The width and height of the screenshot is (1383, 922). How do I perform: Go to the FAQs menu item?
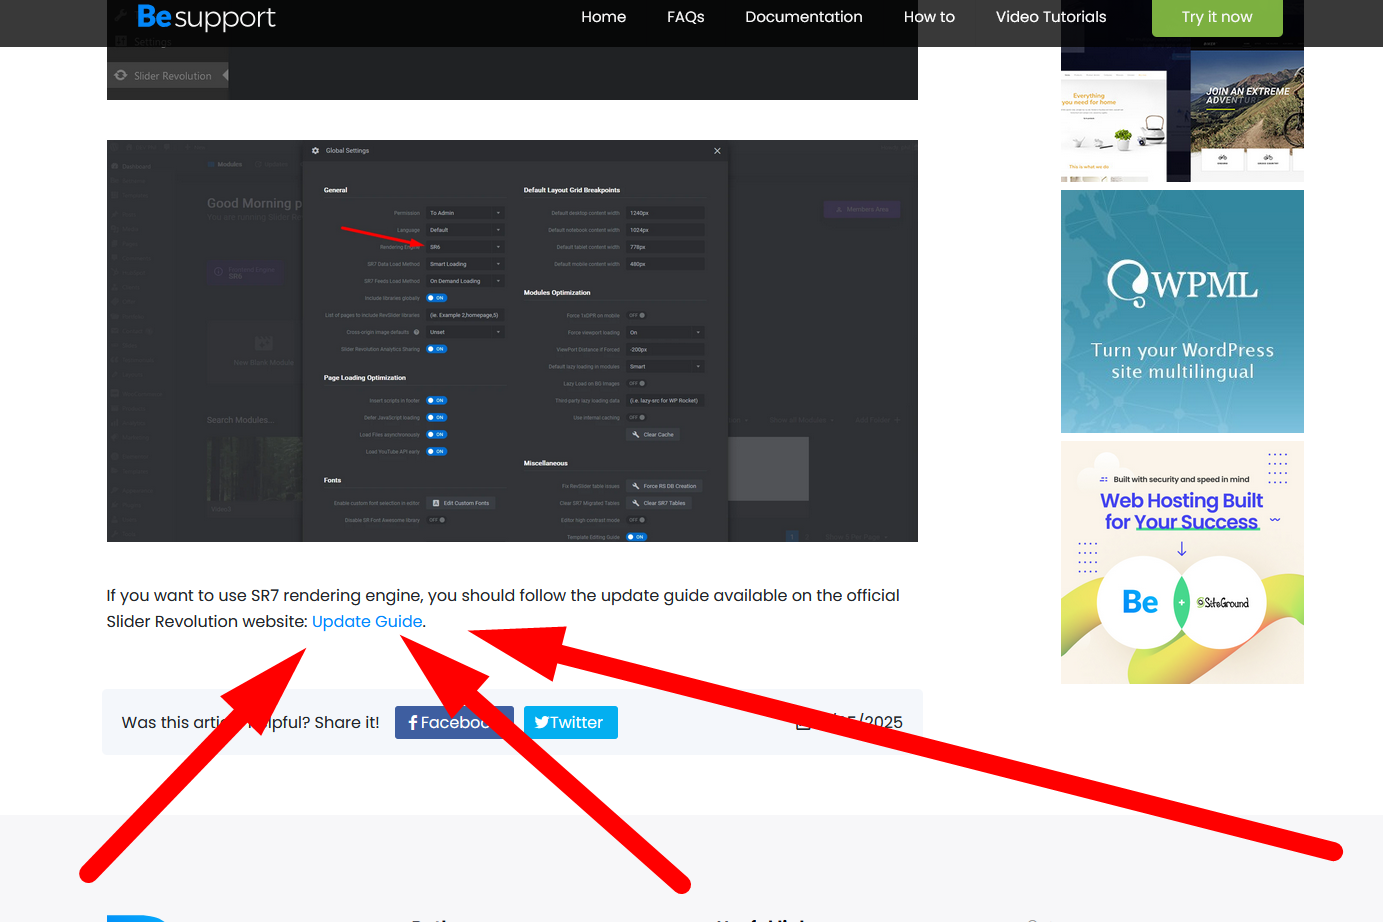685,17
